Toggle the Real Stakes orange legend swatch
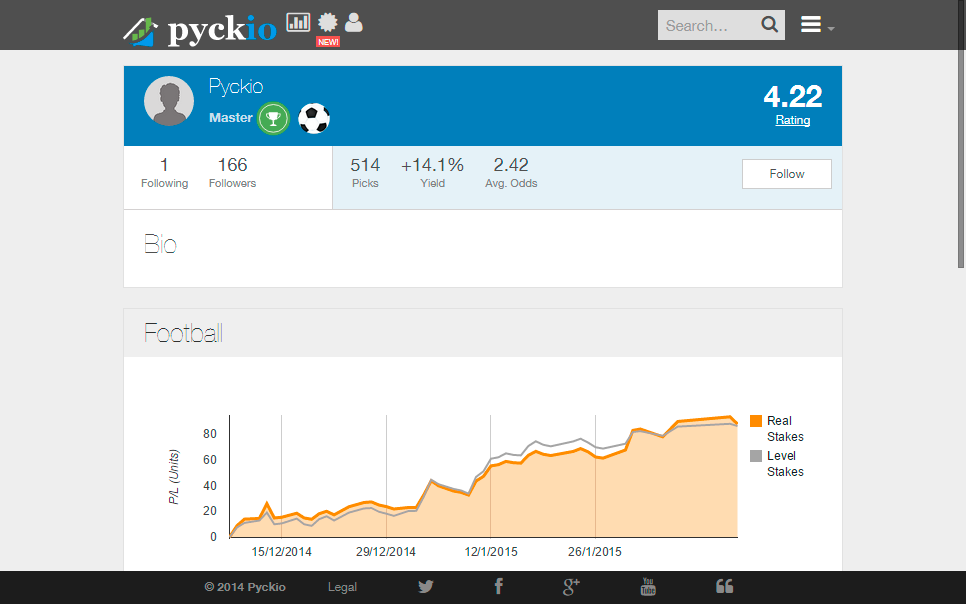966x604 pixels. 756,421
